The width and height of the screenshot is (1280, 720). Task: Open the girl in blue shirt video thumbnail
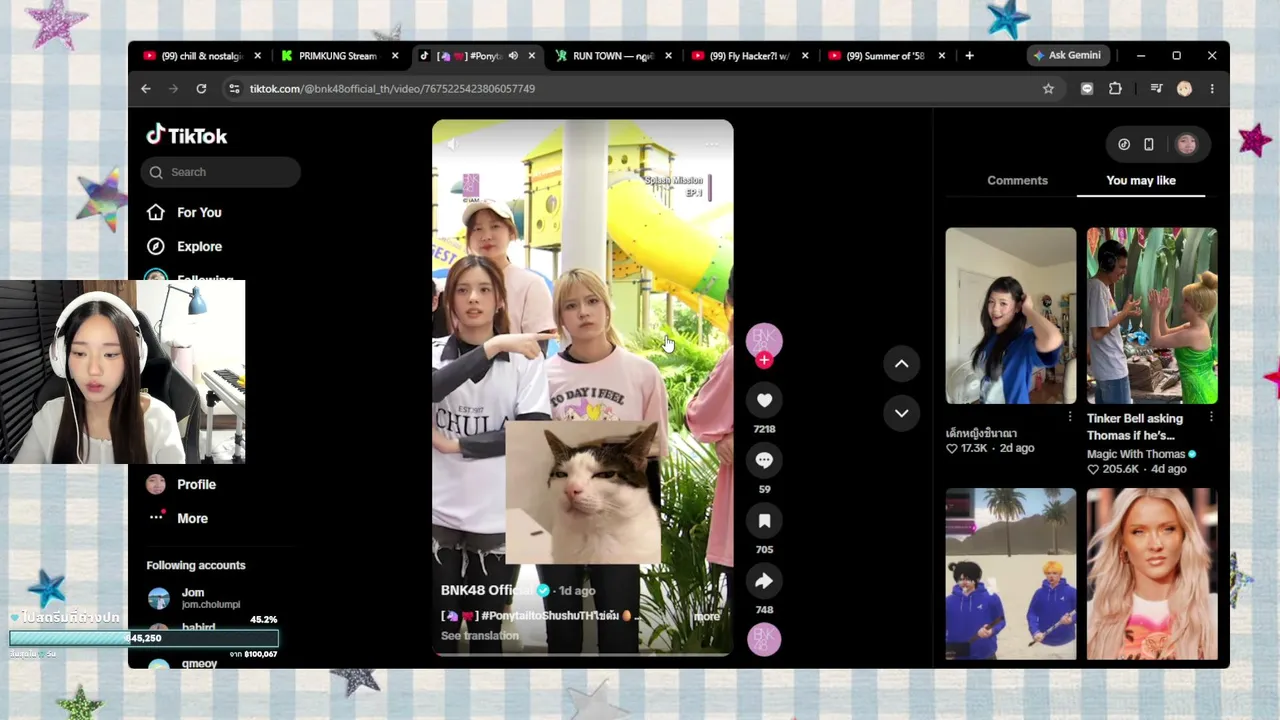click(1011, 316)
